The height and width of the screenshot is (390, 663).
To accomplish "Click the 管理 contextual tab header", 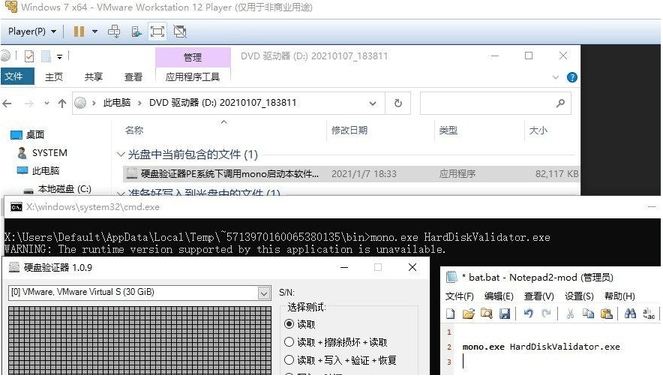I will click(192, 57).
